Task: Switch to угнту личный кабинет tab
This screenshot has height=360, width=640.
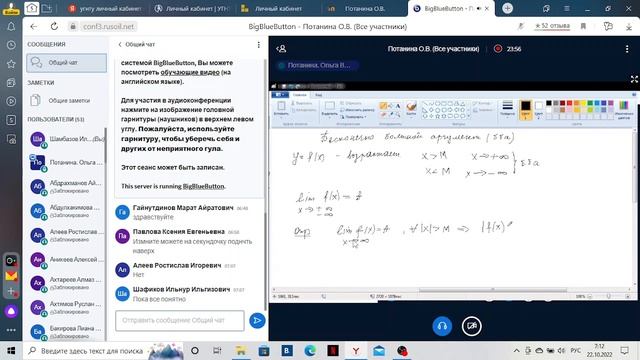Action: 105,9
